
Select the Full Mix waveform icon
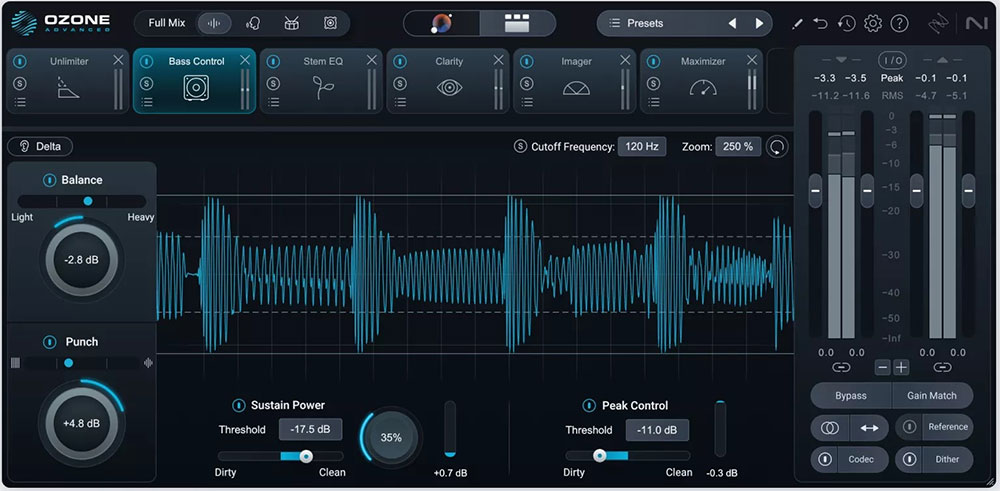[x=214, y=24]
